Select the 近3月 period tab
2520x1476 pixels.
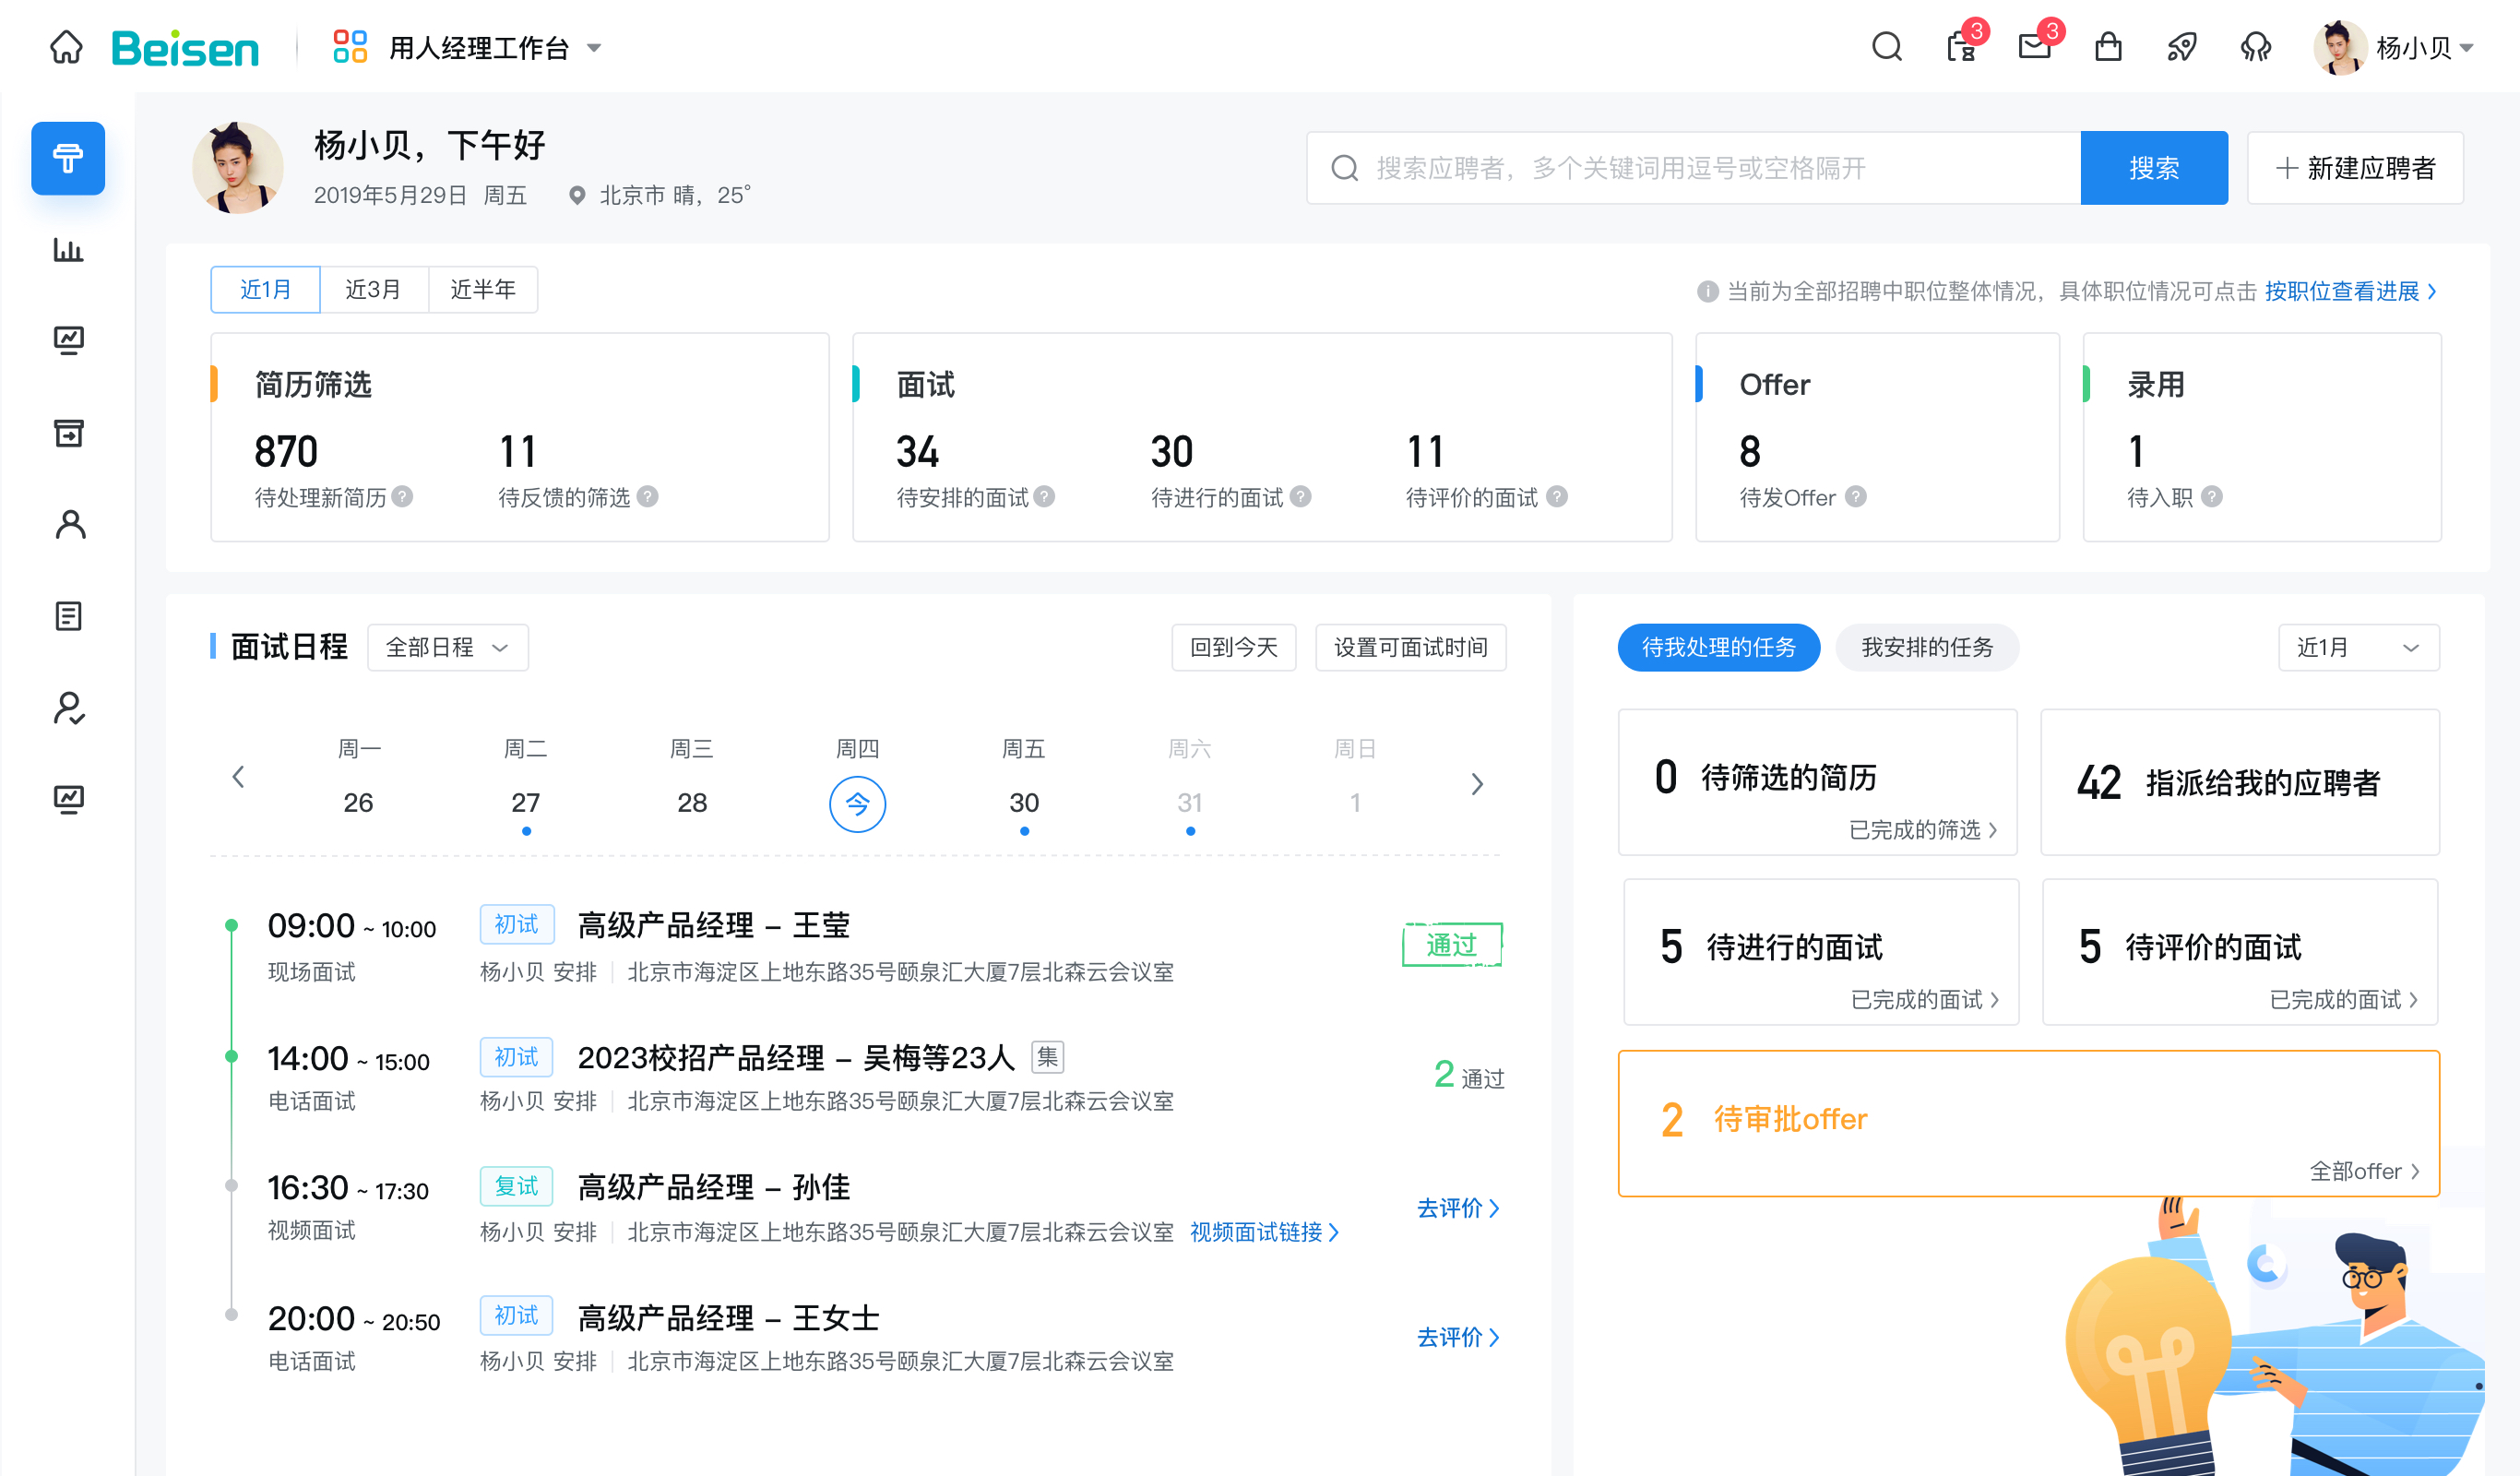(374, 290)
